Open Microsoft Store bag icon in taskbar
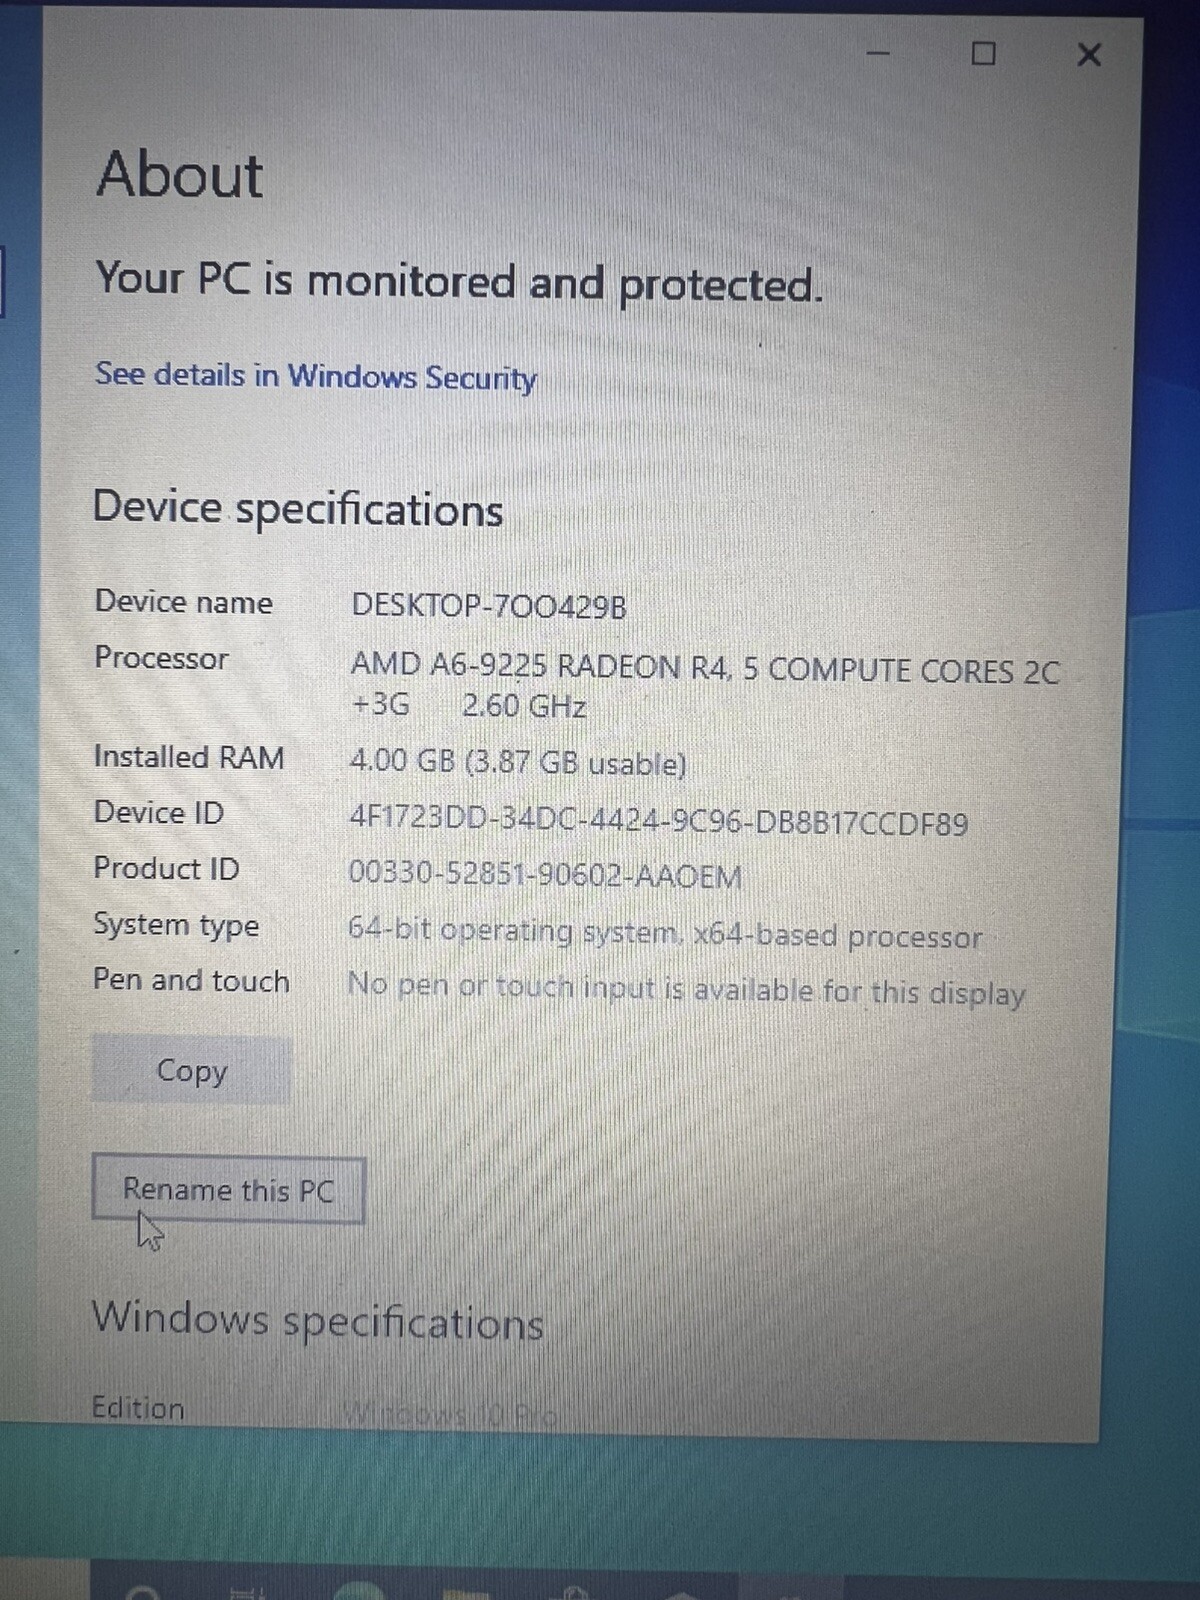1200x1600 pixels. tap(573, 1592)
